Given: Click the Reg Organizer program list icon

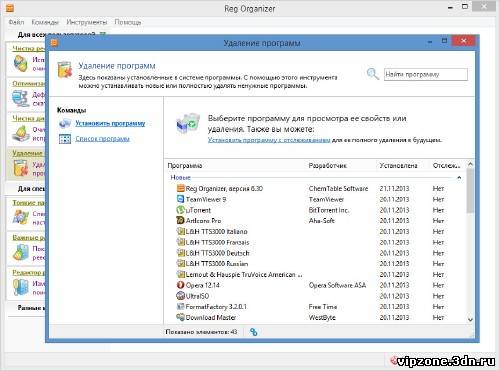Looking at the screenshot, I should coord(180,188).
